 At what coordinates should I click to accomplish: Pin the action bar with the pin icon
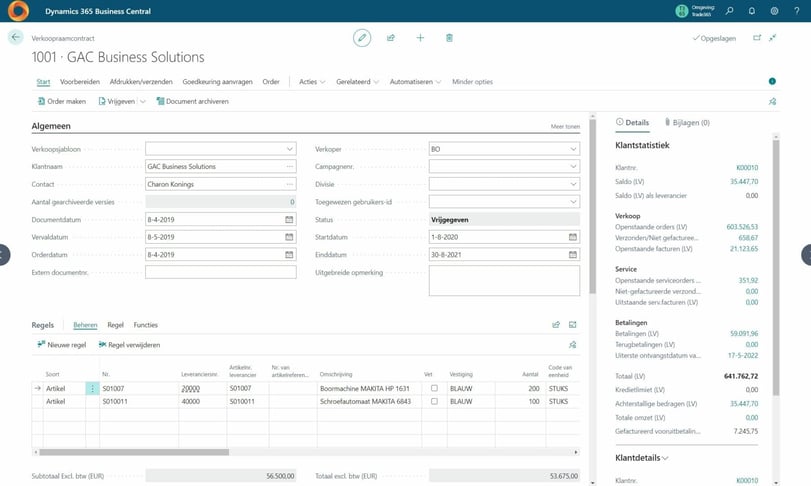772,101
